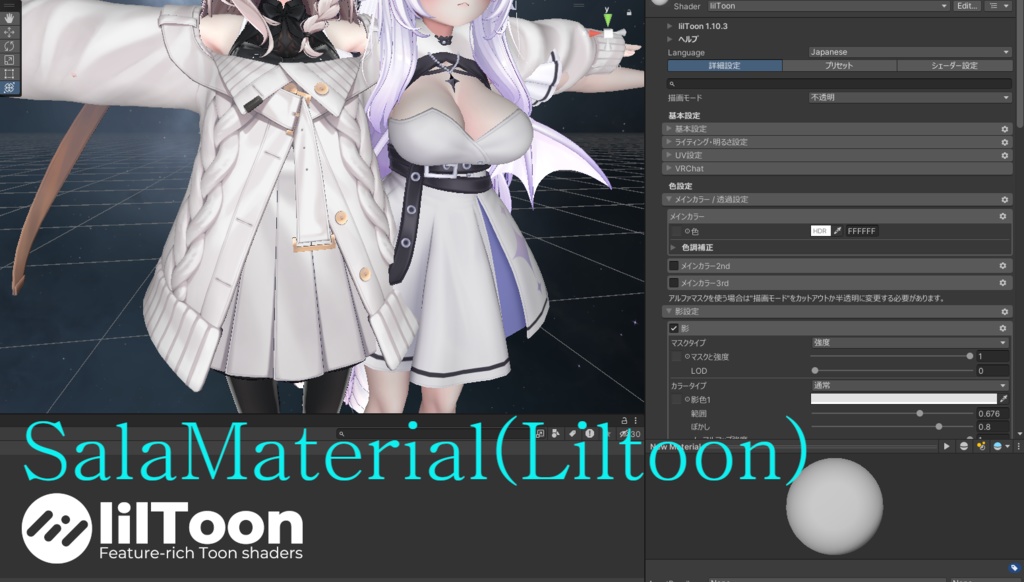This screenshot has height=582, width=1024.
Task: Adjust the LOD slider
Action: click(892, 370)
